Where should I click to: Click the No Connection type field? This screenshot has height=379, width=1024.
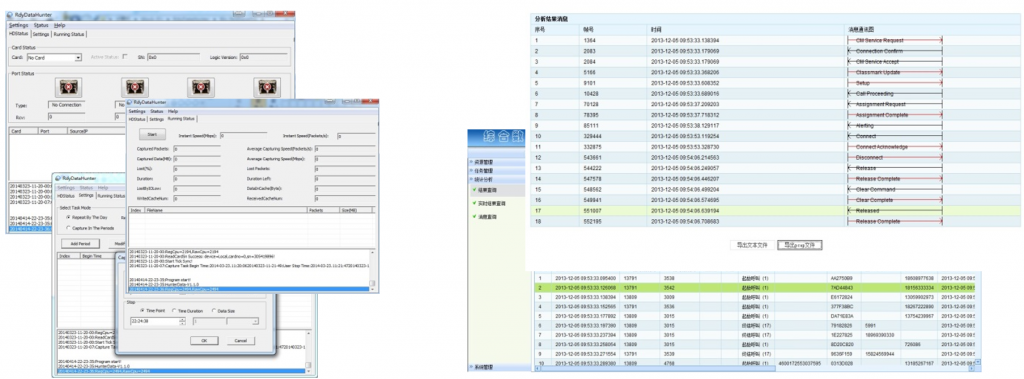pyautogui.click(x=66, y=105)
